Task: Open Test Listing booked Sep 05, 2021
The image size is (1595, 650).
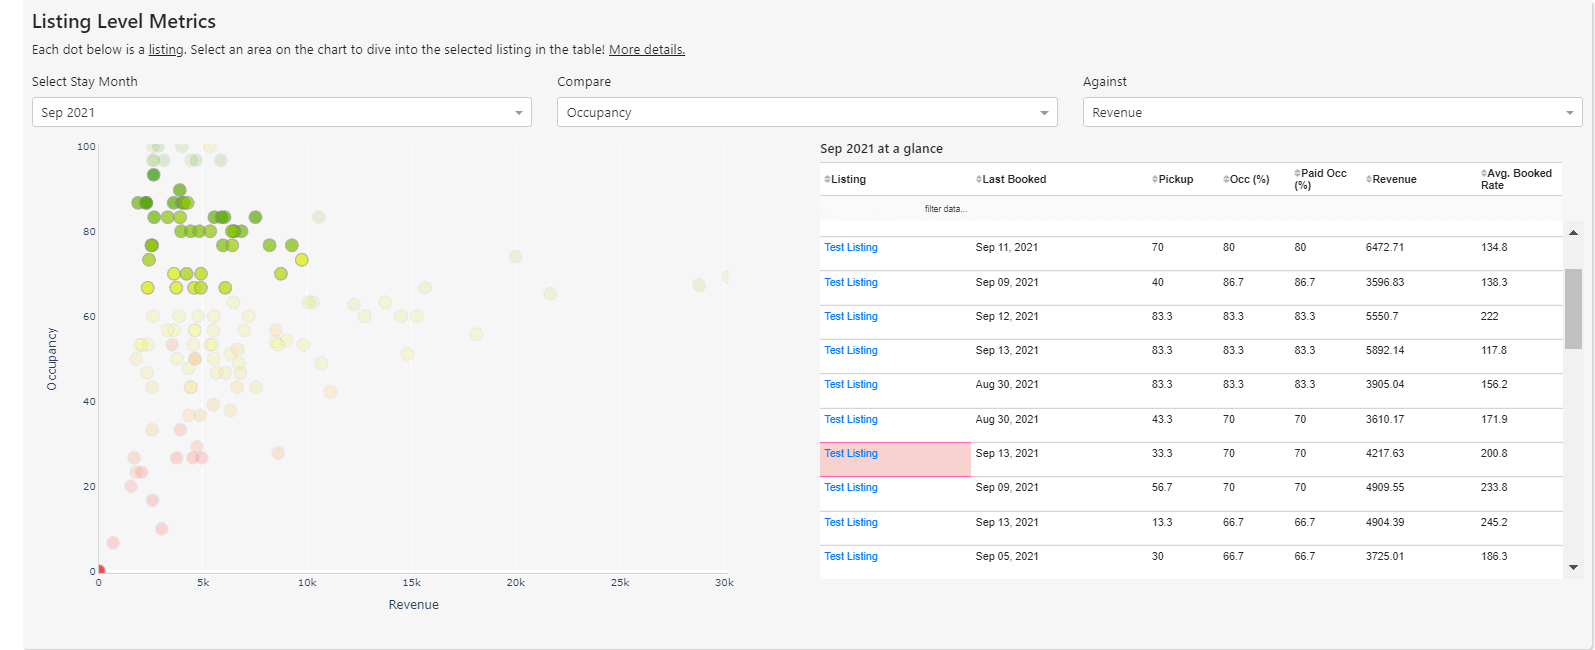Action: coord(850,557)
